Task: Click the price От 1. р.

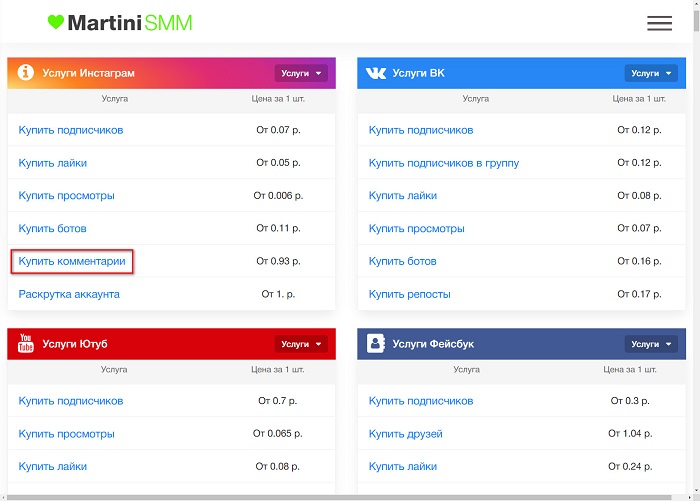Action: 278,294
